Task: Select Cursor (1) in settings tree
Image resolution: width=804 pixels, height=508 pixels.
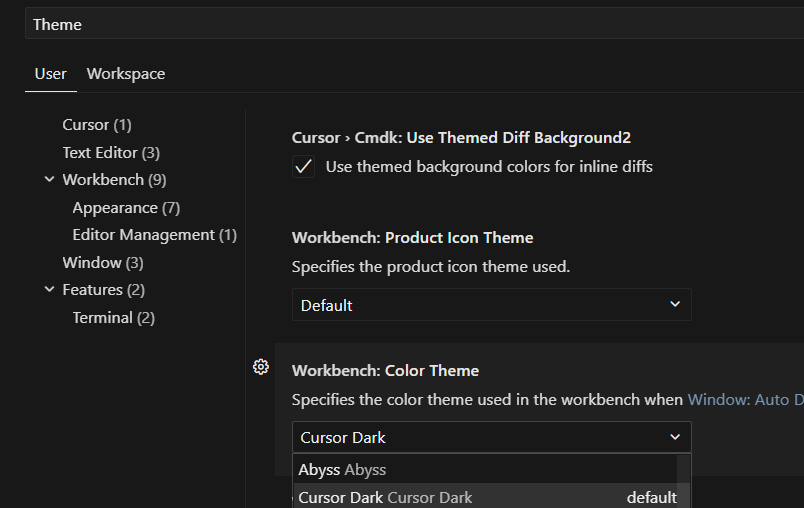Action: pos(97,125)
